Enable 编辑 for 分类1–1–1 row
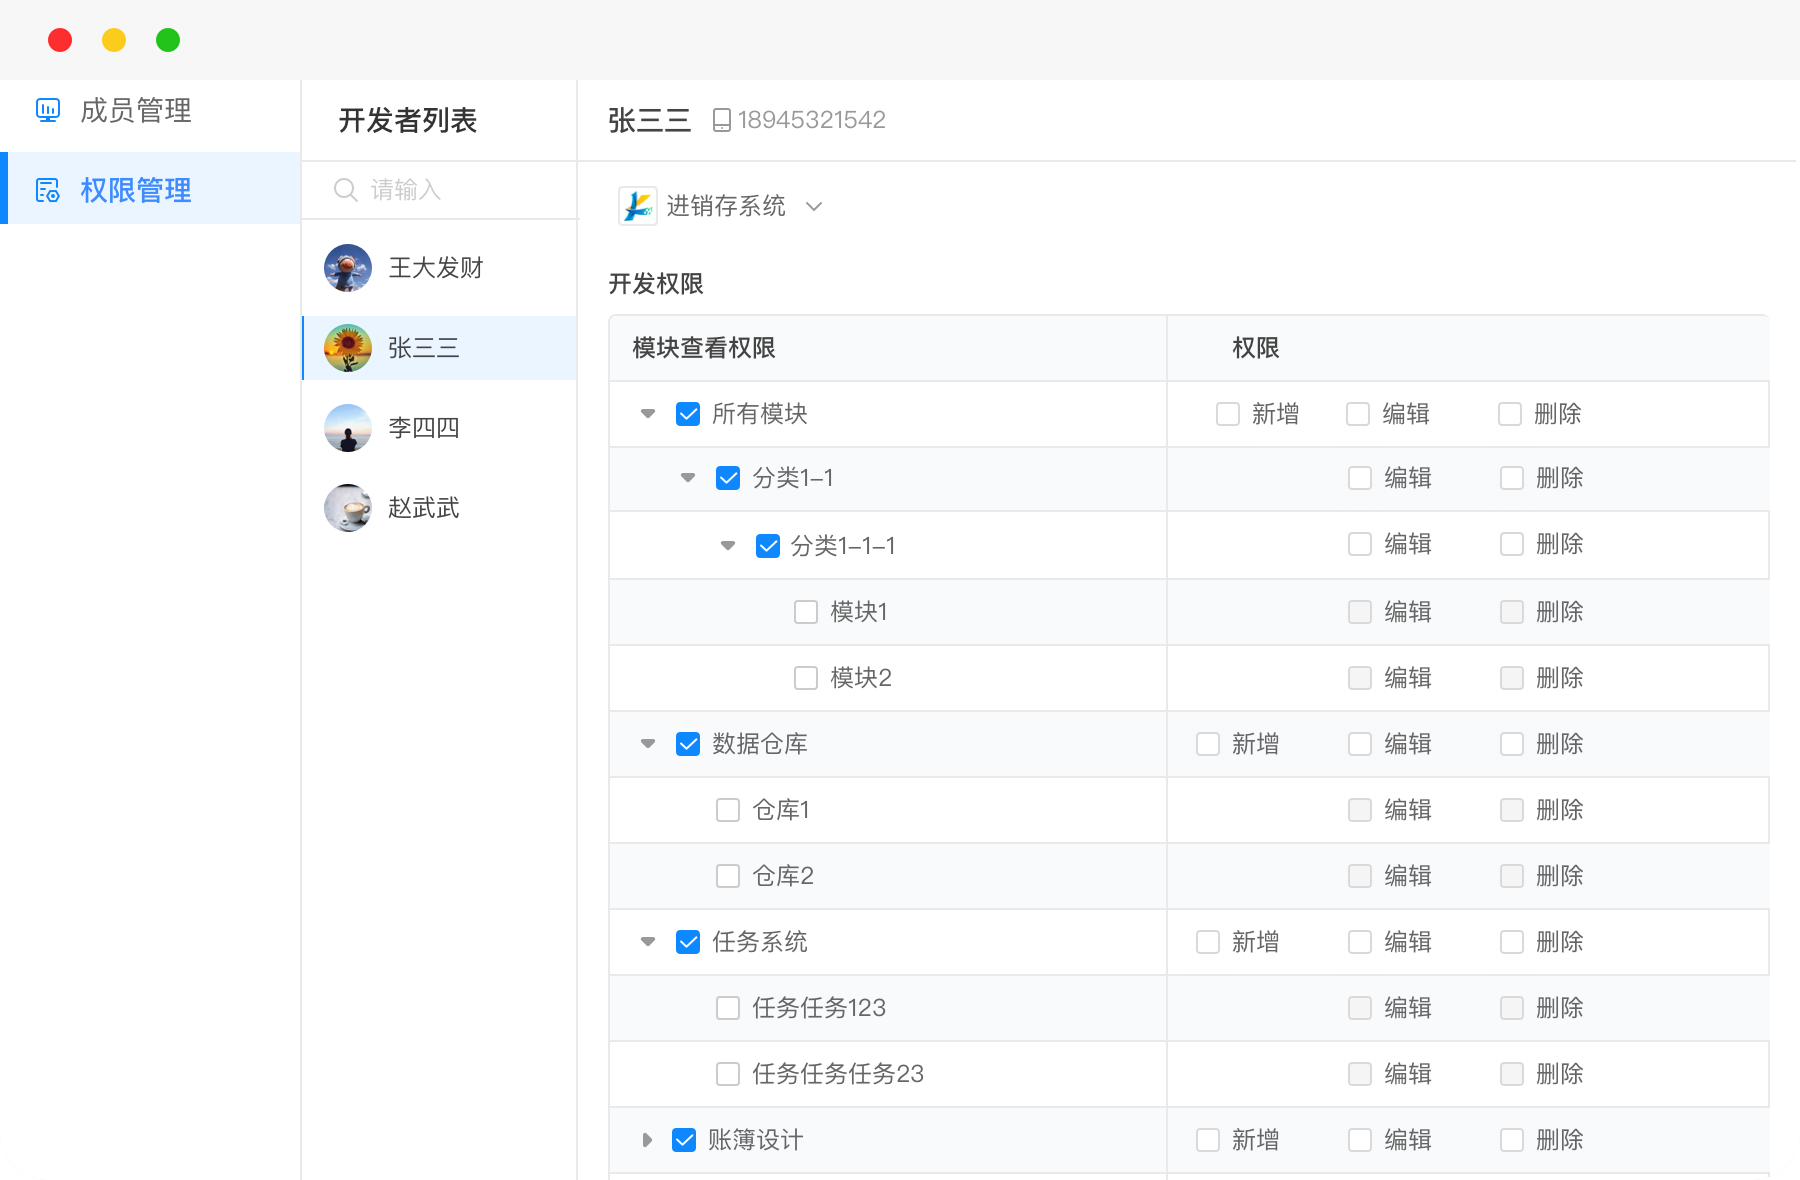This screenshot has width=1800, height=1180. (x=1360, y=544)
